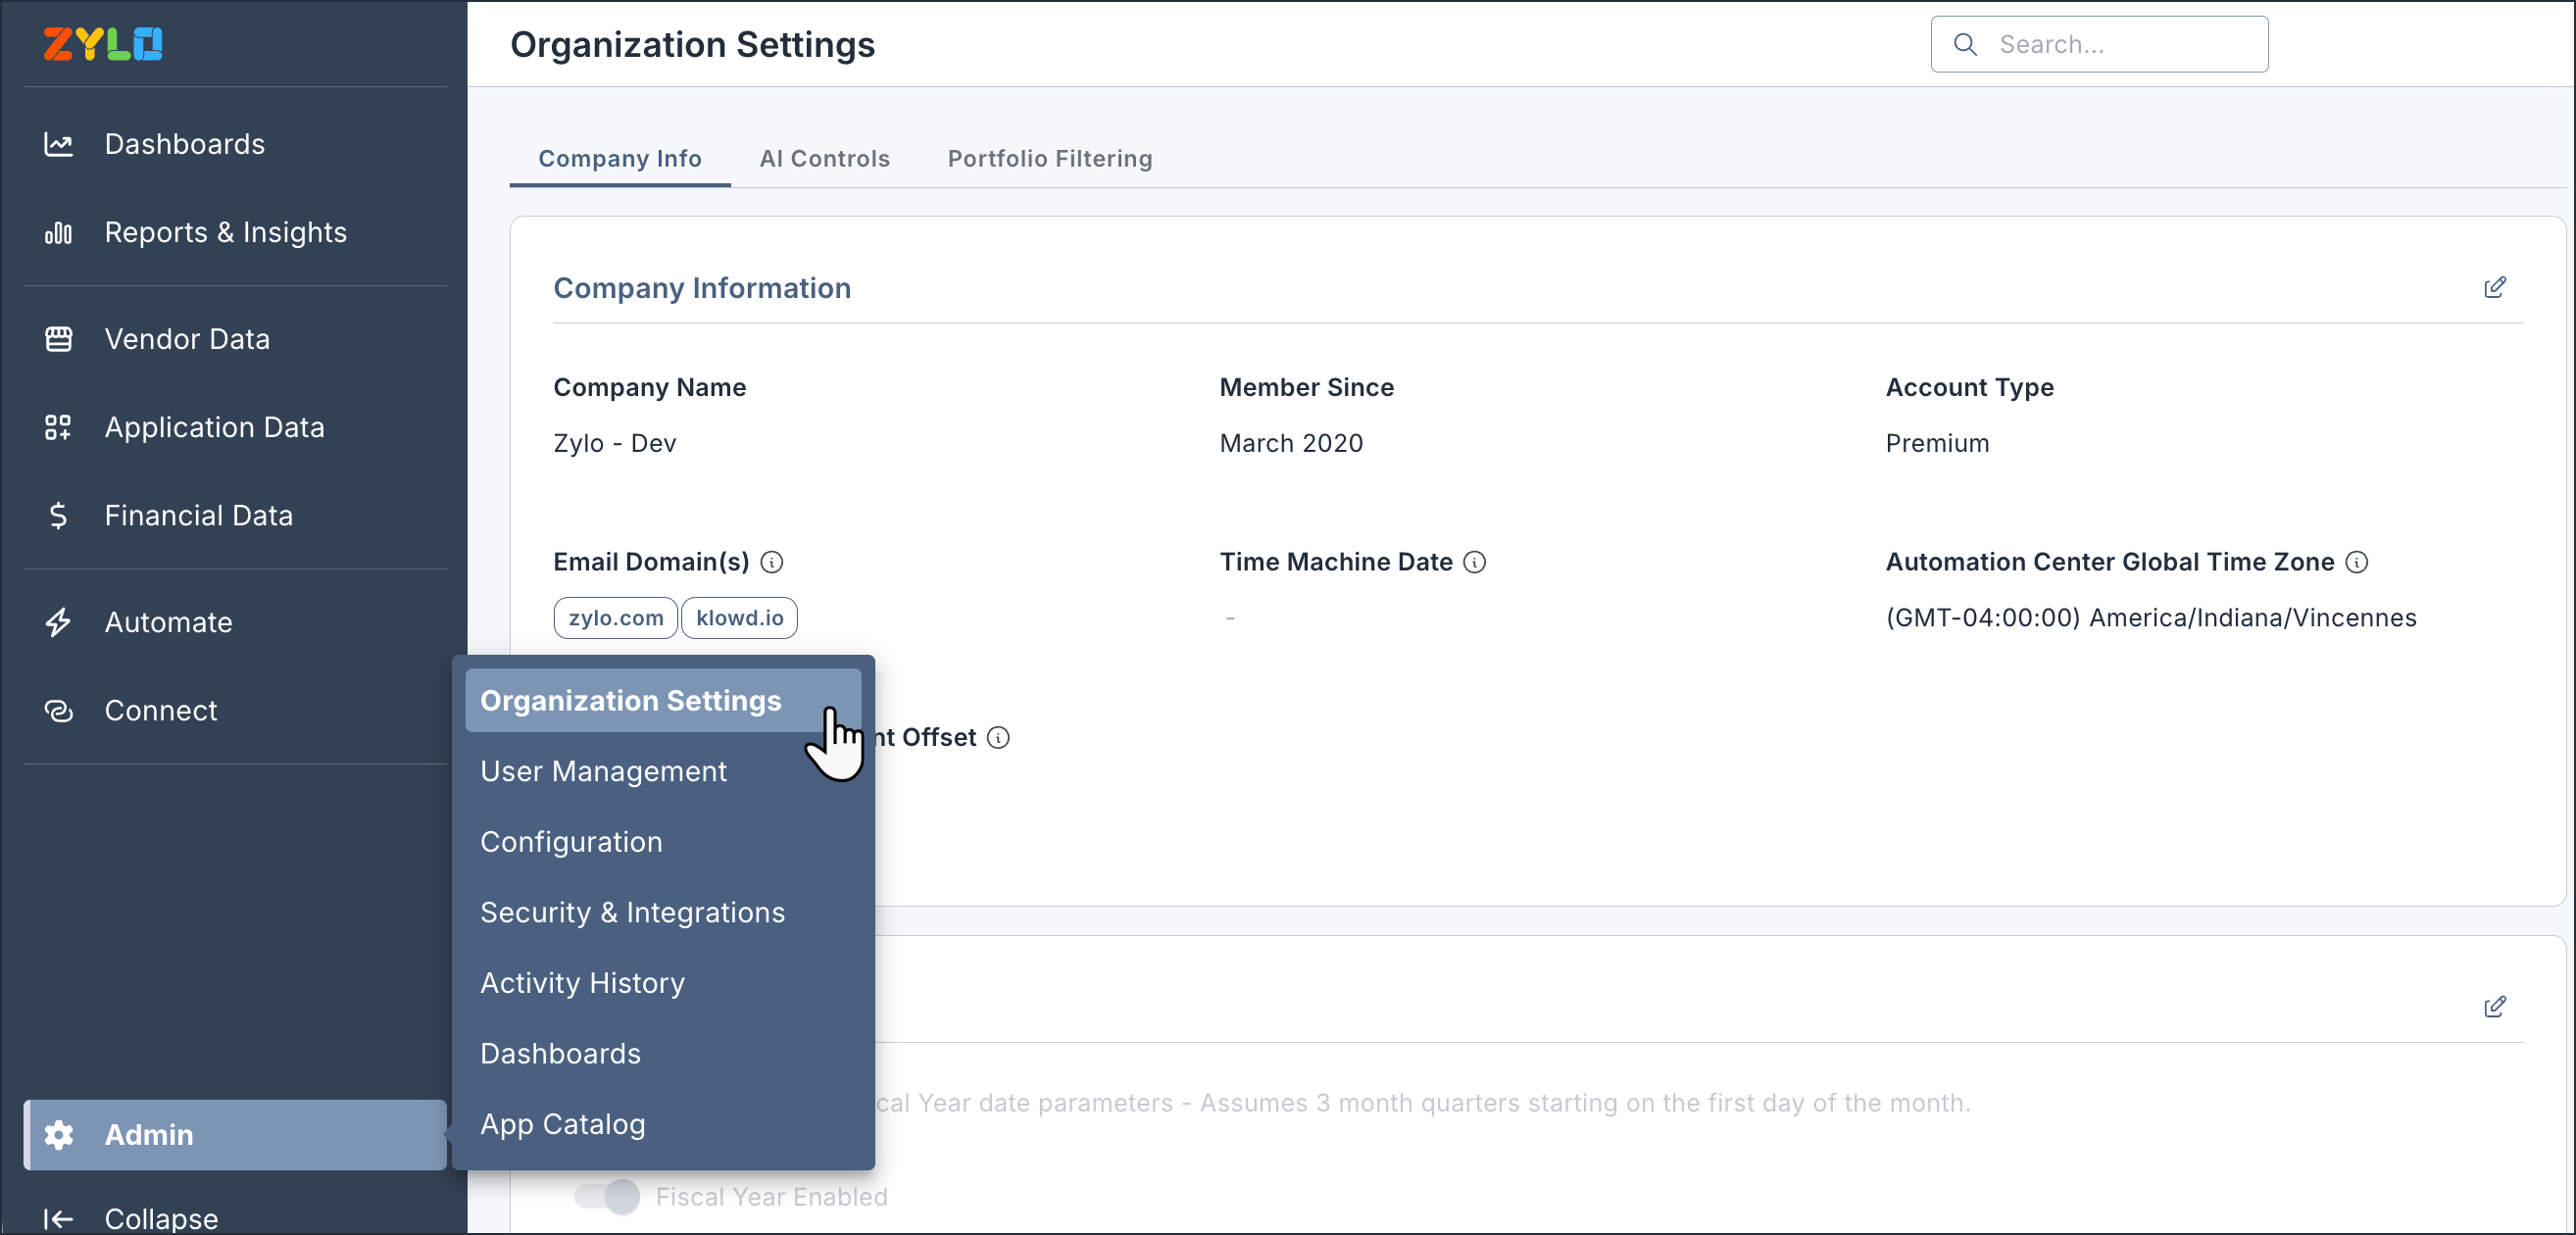Switch to the Company Info tab
The image size is (2576, 1235).
point(620,158)
